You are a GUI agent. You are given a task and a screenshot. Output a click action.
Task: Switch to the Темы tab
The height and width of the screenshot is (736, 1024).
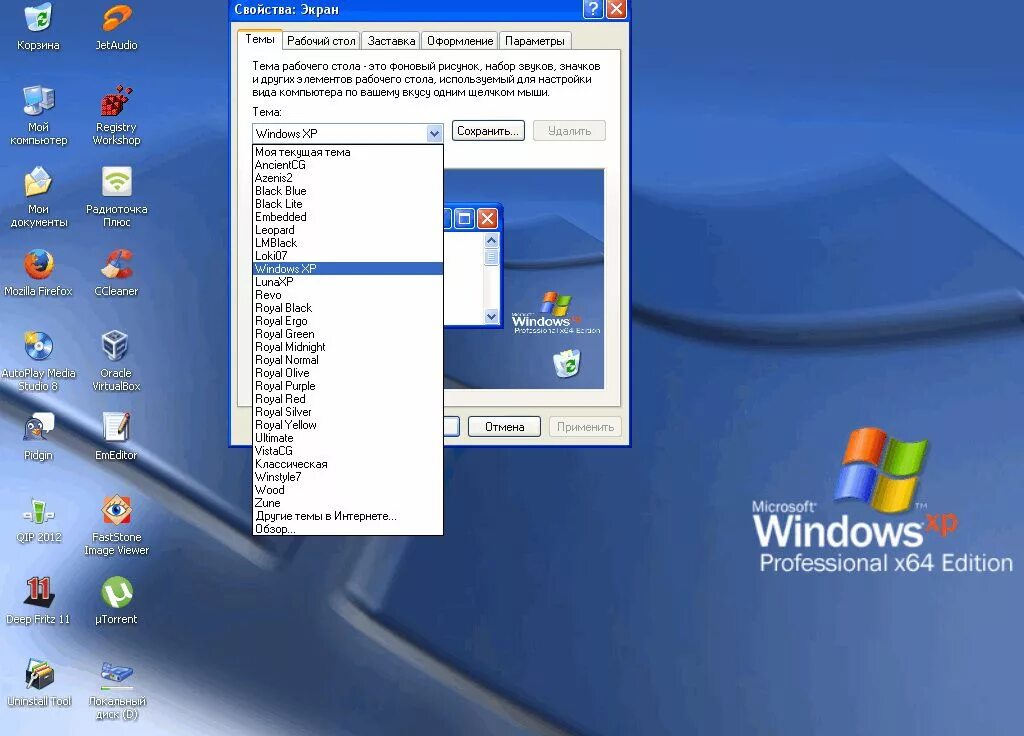pyautogui.click(x=259, y=40)
